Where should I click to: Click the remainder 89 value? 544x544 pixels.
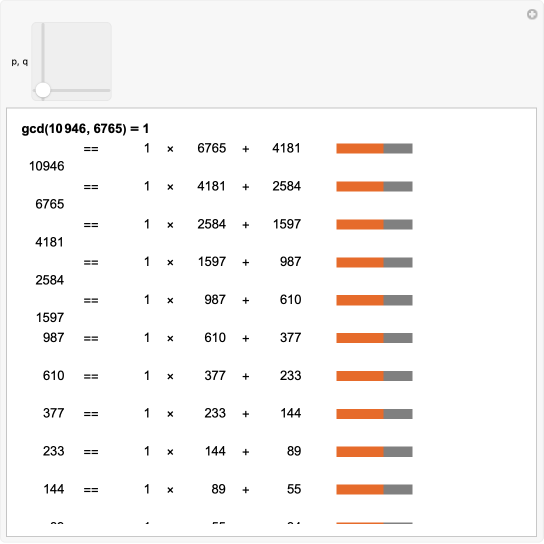(294, 451)
